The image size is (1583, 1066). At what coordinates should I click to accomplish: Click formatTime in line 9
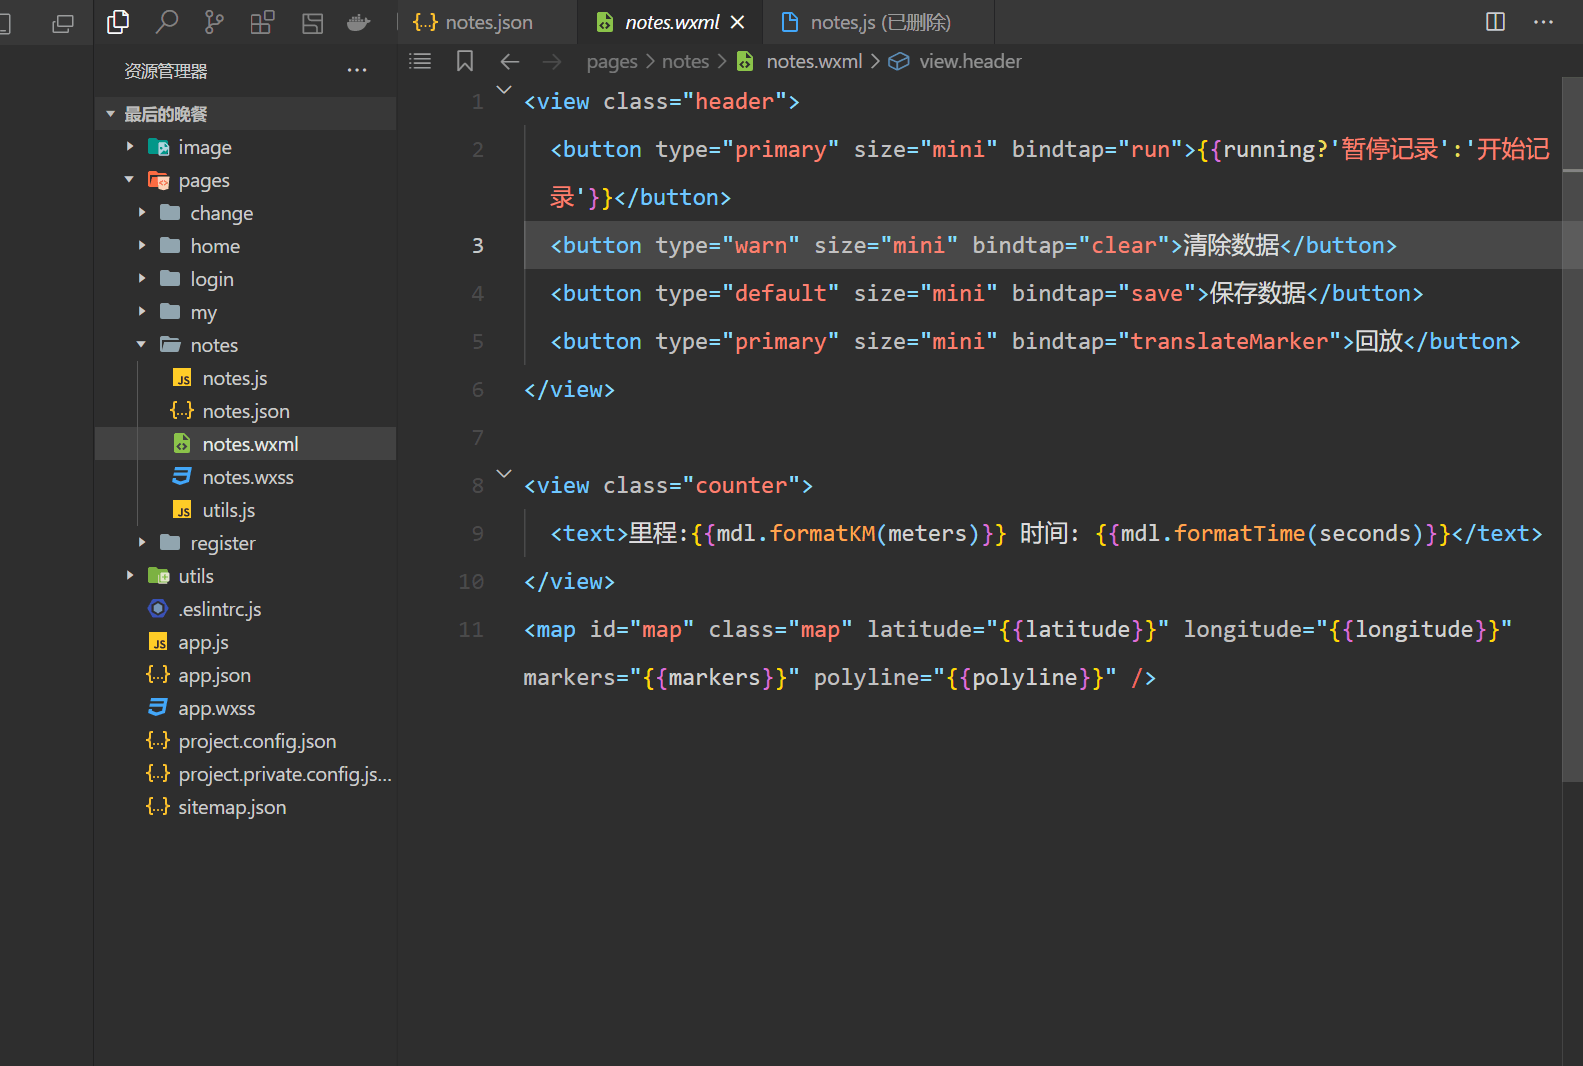pyautogui.click(x=1239, y=534)
